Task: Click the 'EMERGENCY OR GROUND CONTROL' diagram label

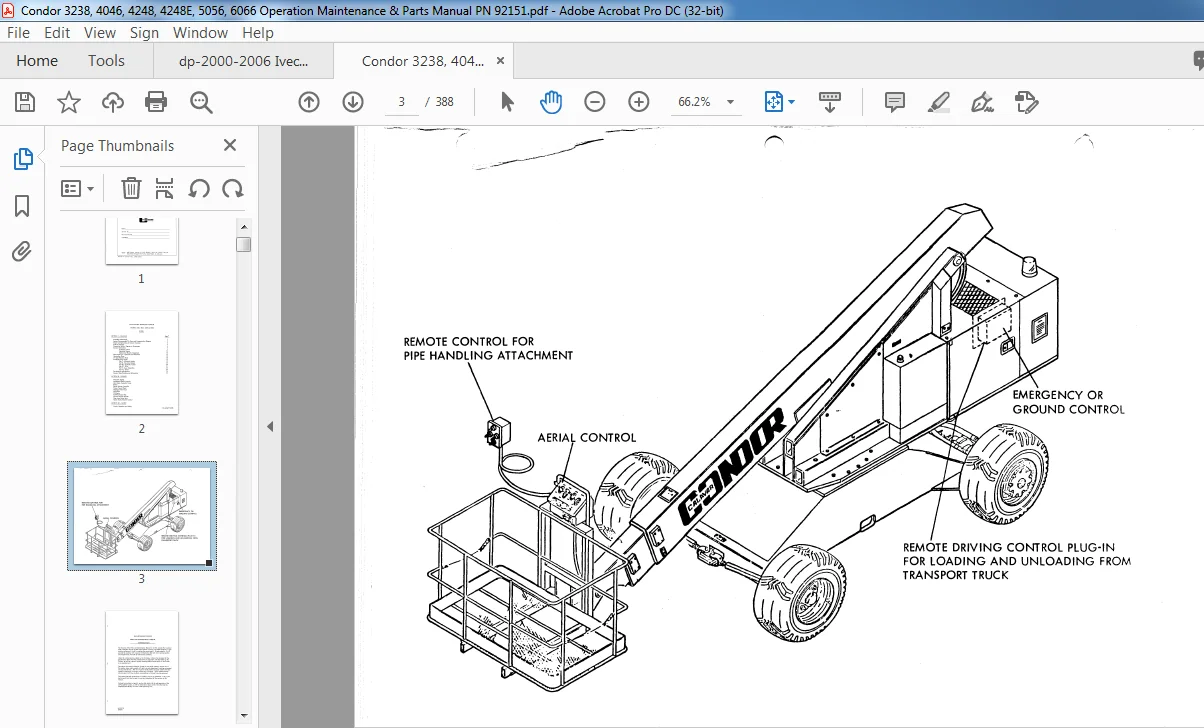Action: tap(1068, 402)
